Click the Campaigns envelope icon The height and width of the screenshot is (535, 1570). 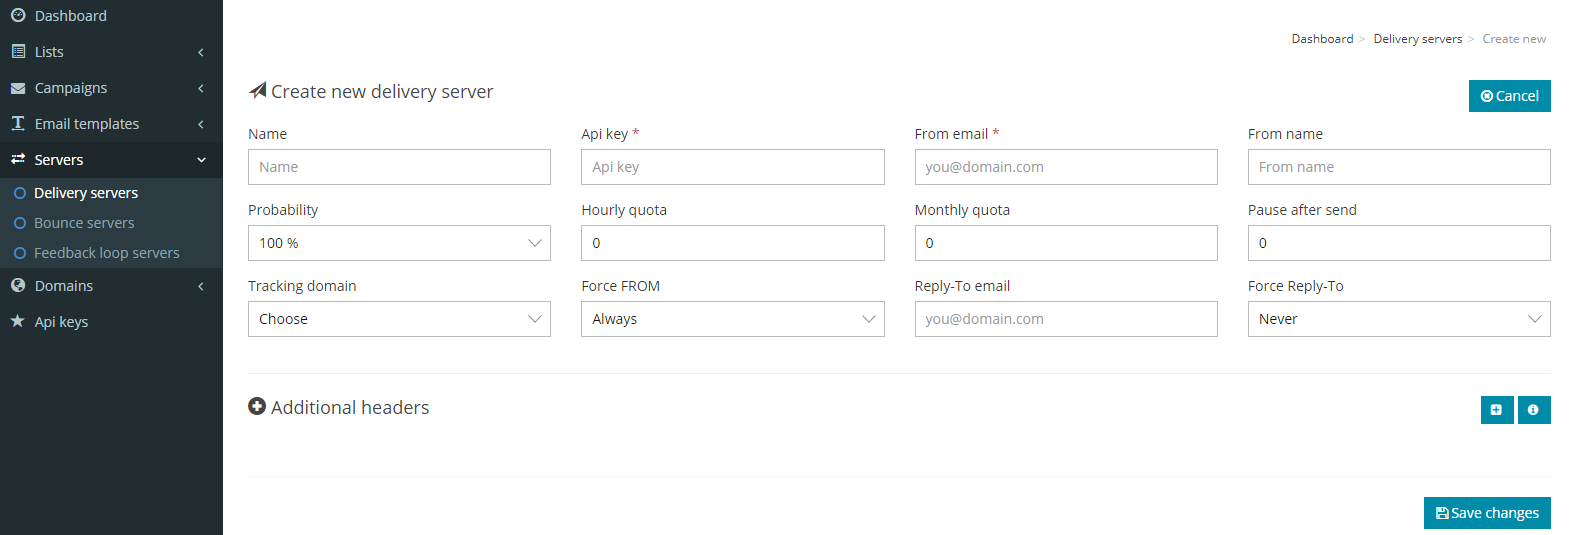18,88
